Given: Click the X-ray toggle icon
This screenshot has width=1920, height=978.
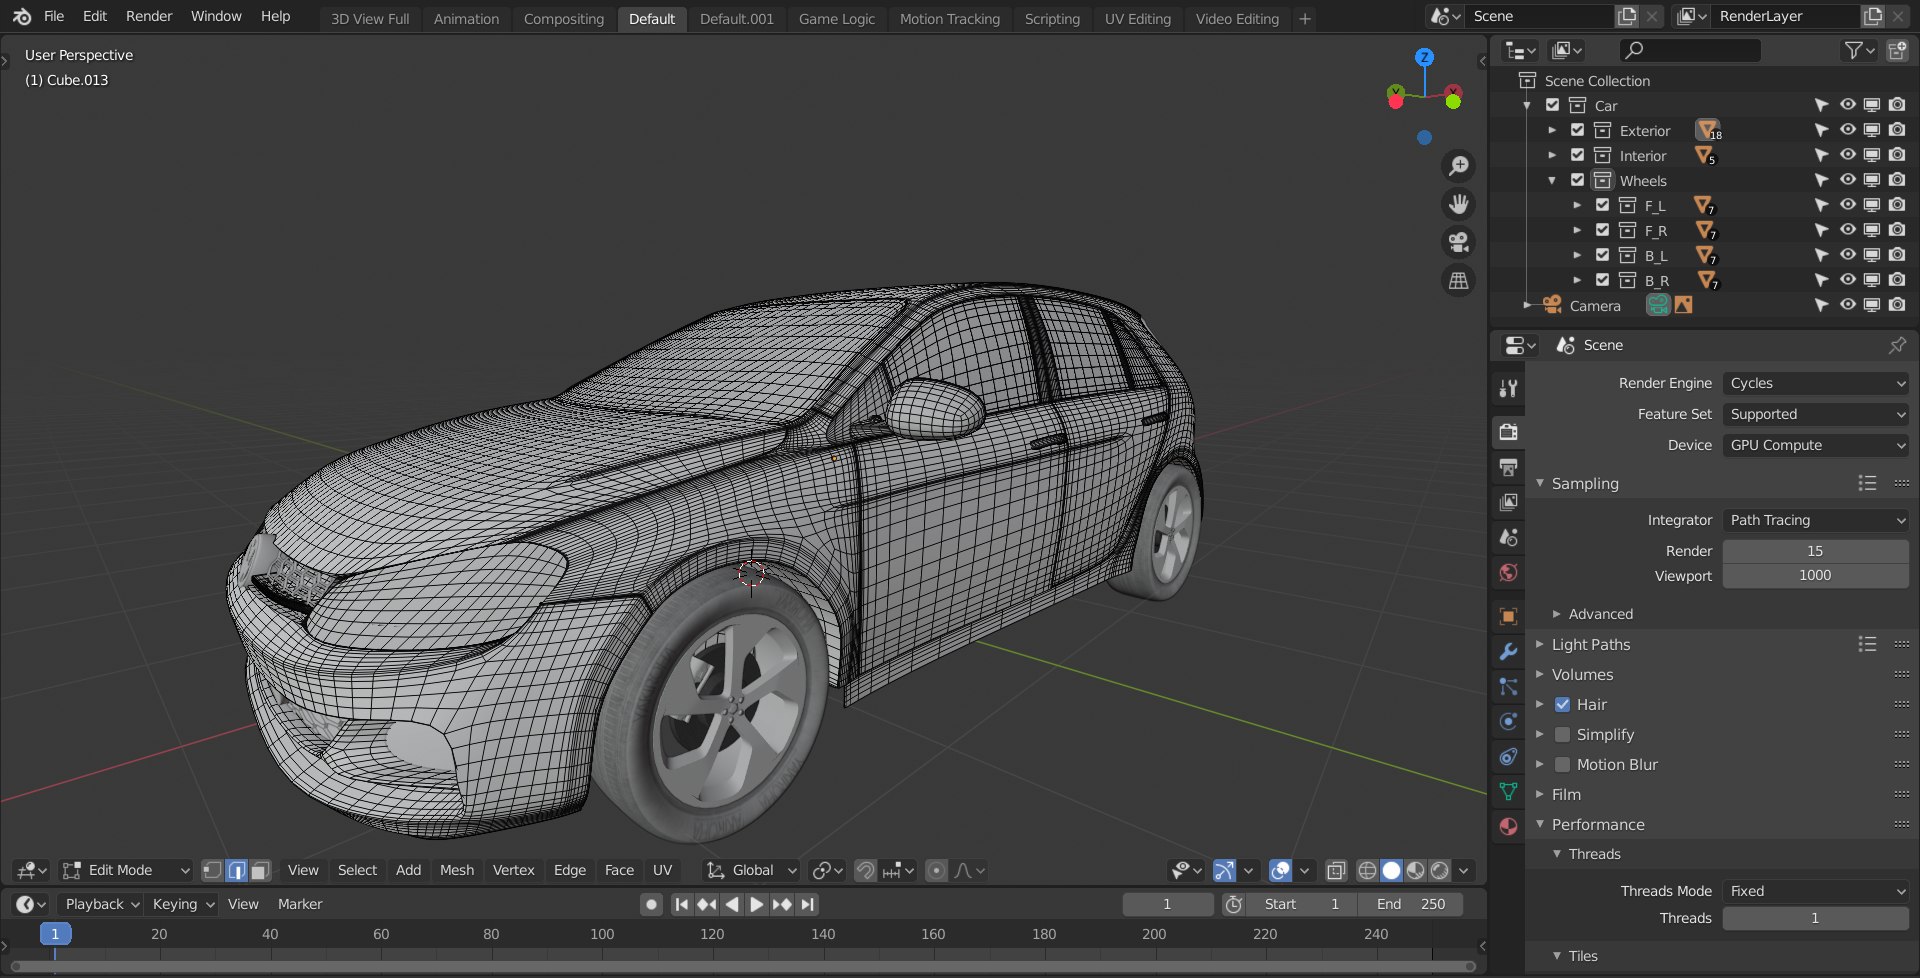Looking at the screenshot, I should click(x=1336, y=870).
